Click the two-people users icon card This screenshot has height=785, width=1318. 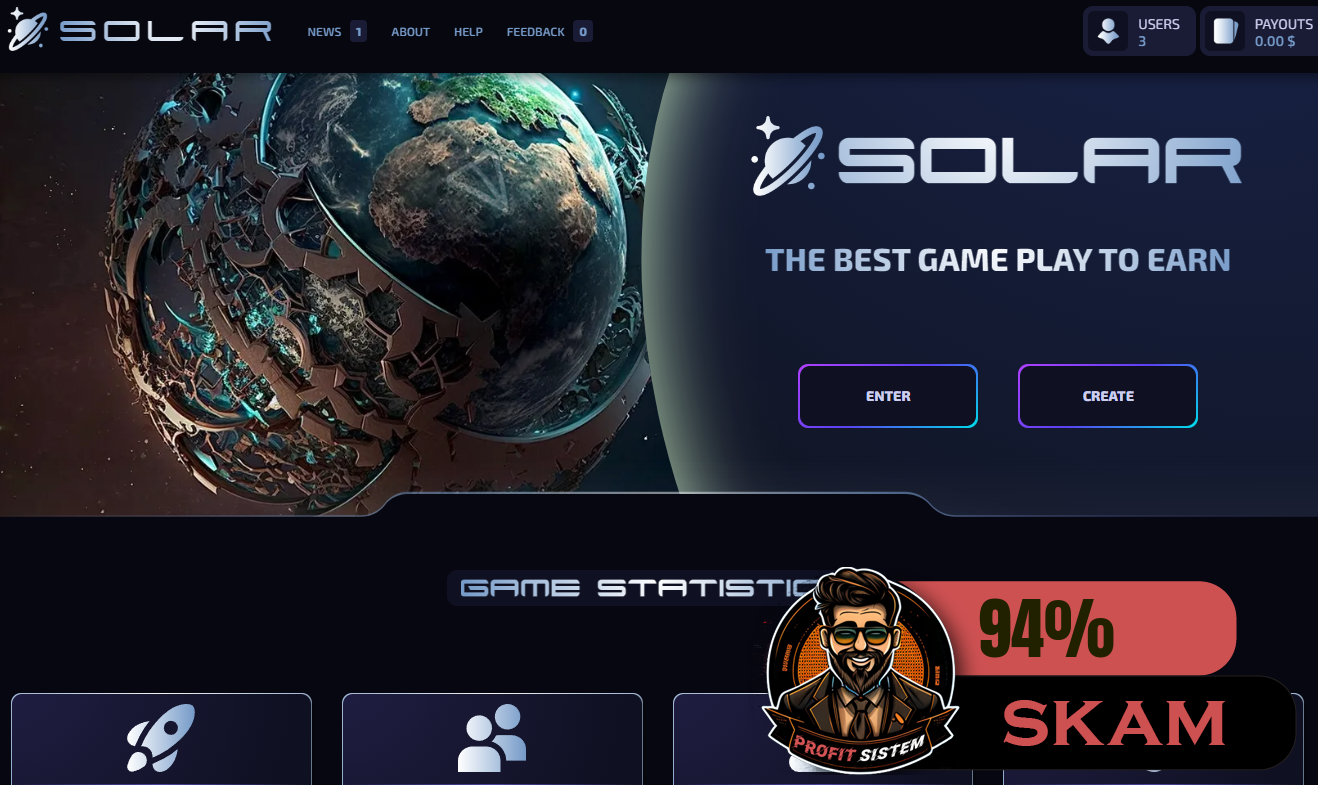point(492,738)
